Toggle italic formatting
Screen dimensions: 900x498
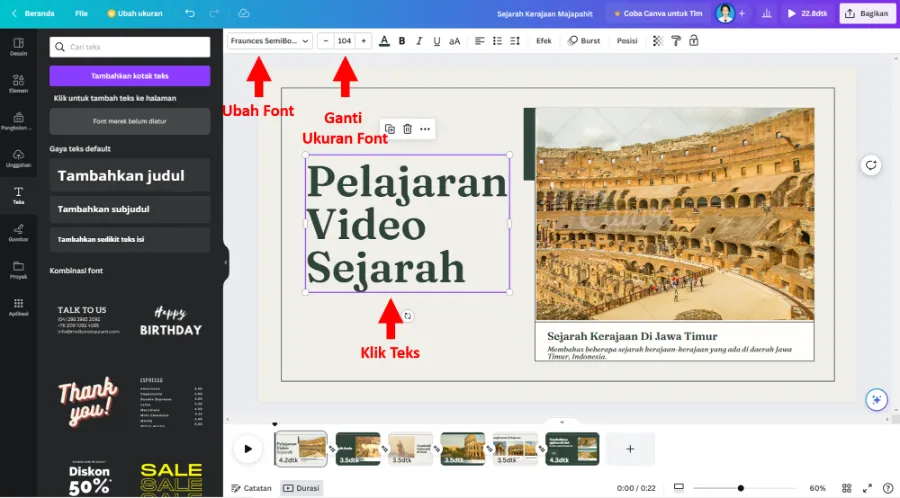tap(419, 41)
